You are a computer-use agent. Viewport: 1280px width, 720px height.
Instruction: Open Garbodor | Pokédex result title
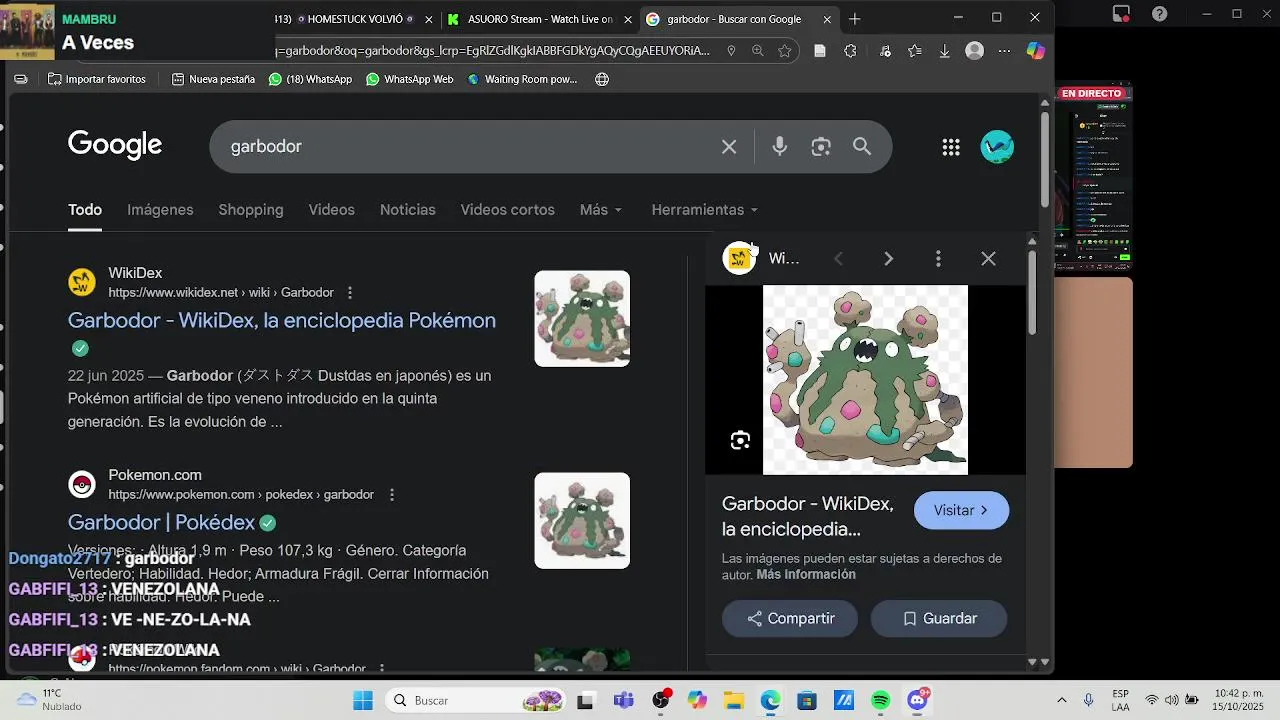(161, 523)
